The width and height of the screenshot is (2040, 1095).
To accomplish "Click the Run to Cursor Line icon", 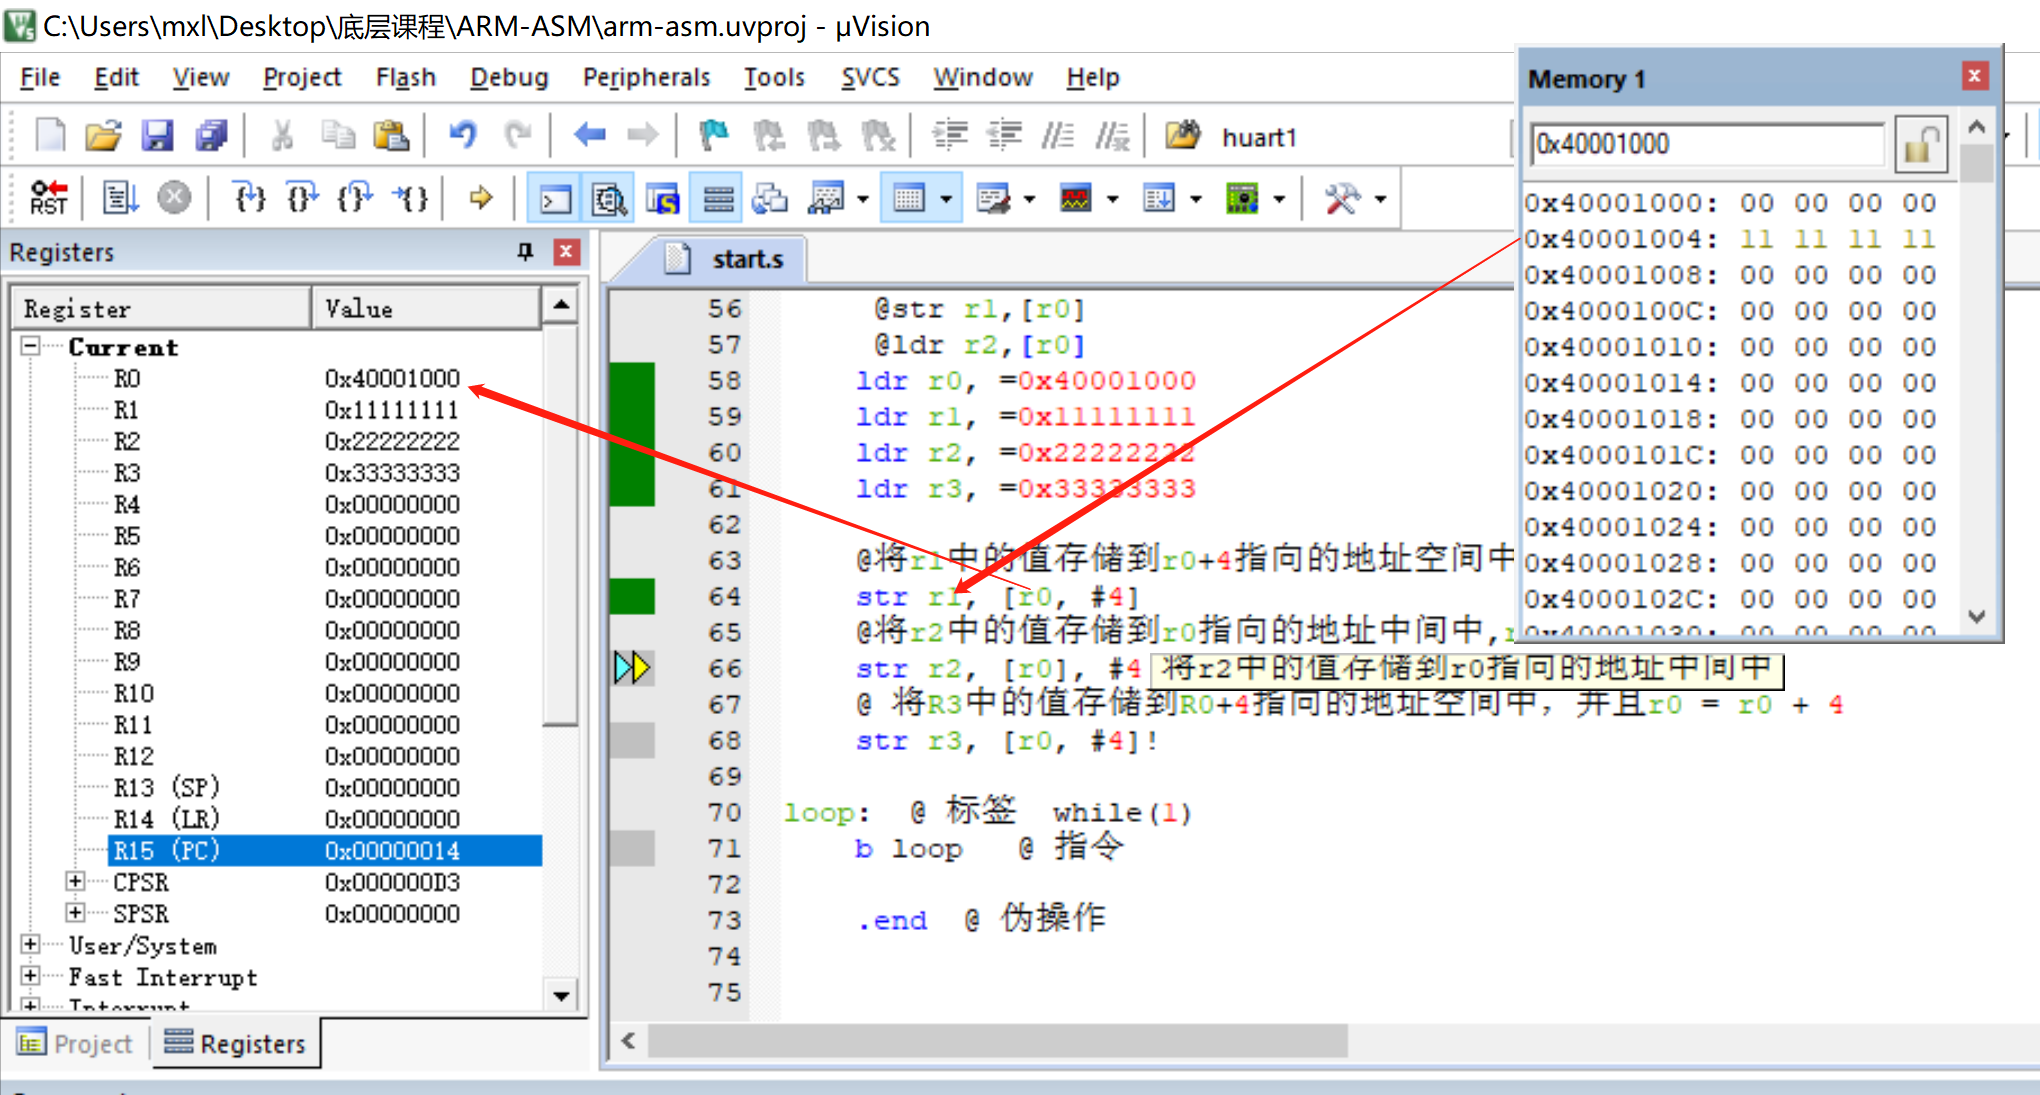I will 410,198.
